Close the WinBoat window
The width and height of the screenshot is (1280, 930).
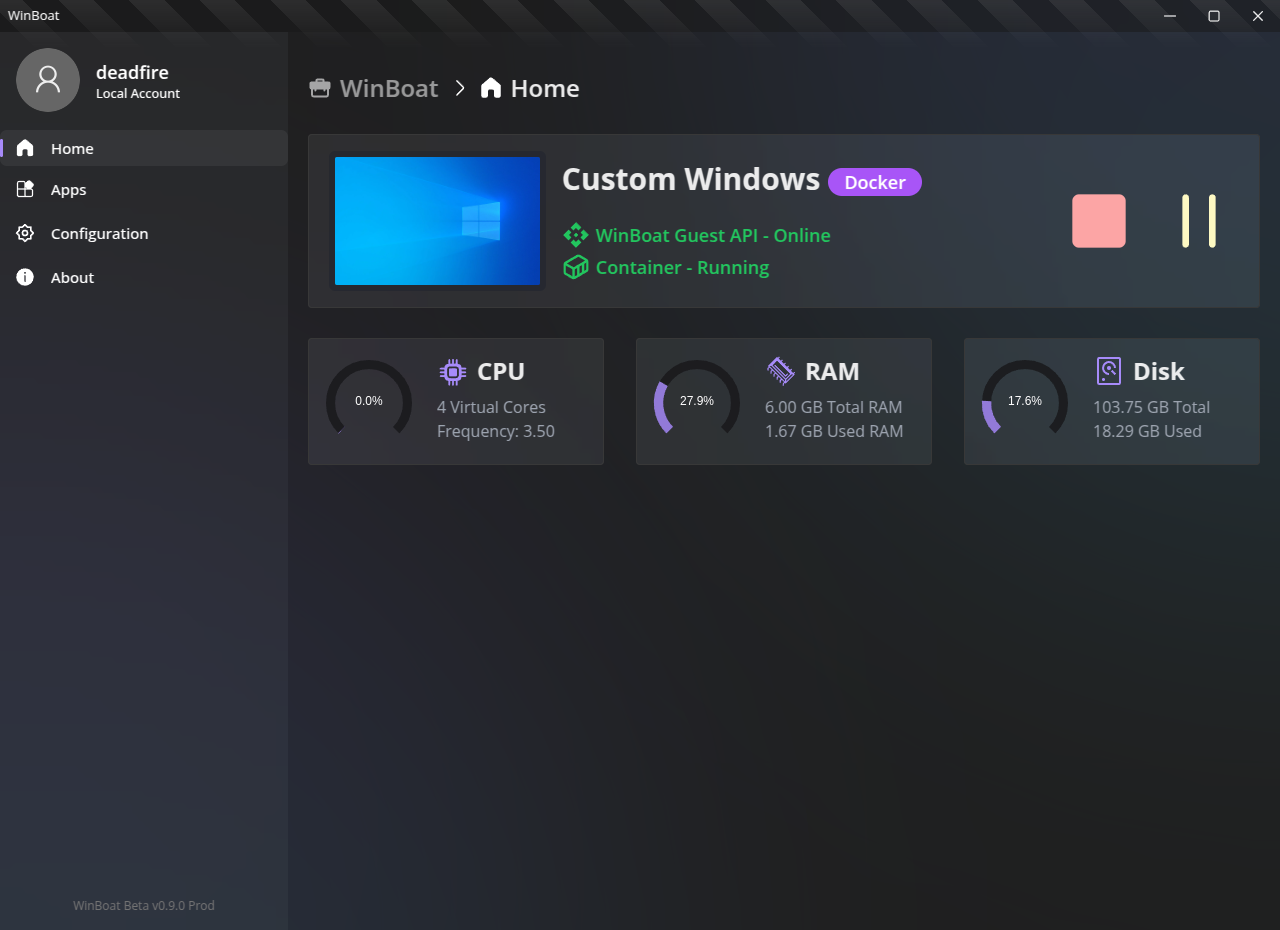1258,15
